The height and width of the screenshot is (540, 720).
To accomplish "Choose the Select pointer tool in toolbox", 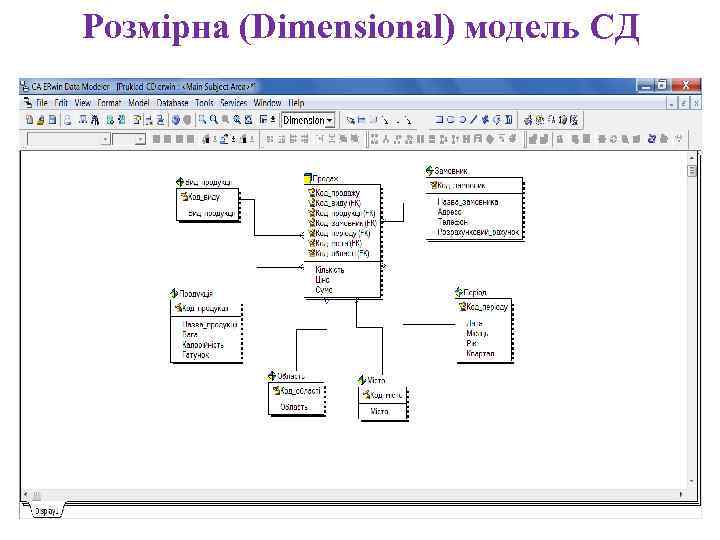I will pyautogui.click(x=350, y=120).
